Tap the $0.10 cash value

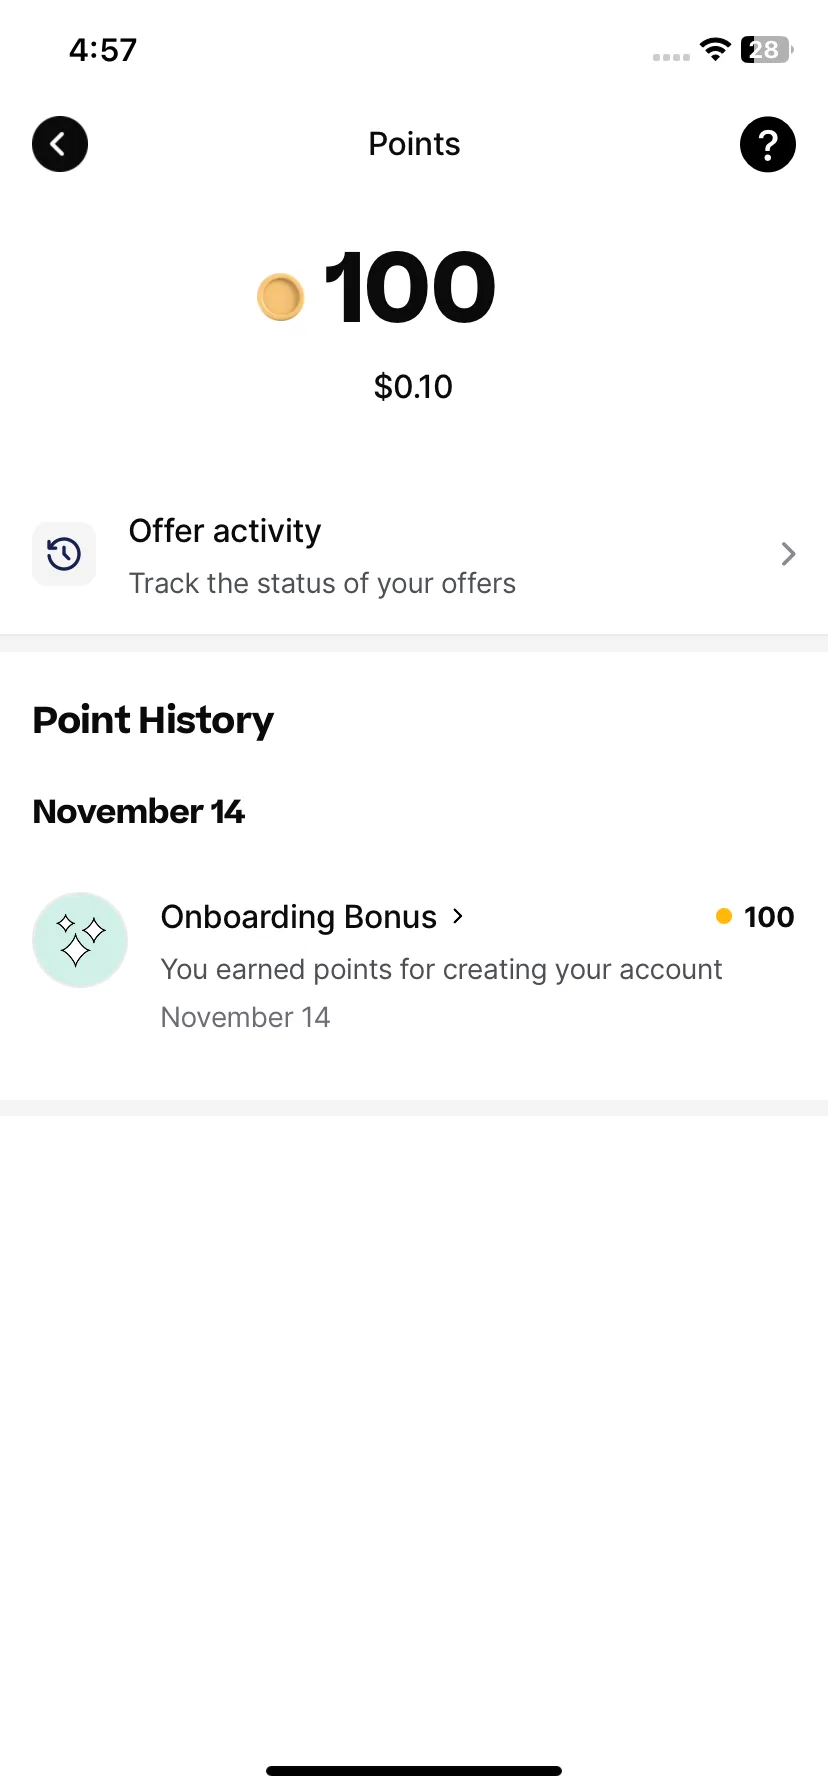pyautogui.click(x=413, y=387)
